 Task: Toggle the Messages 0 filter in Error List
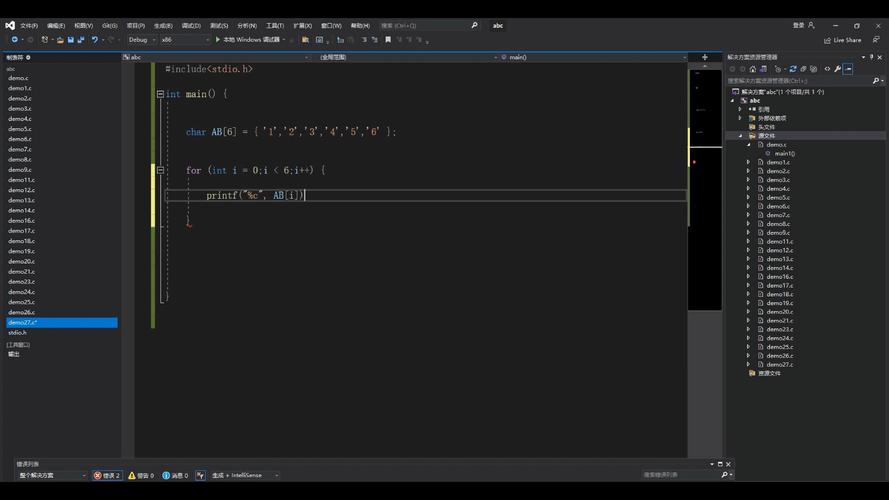[175, 476]
